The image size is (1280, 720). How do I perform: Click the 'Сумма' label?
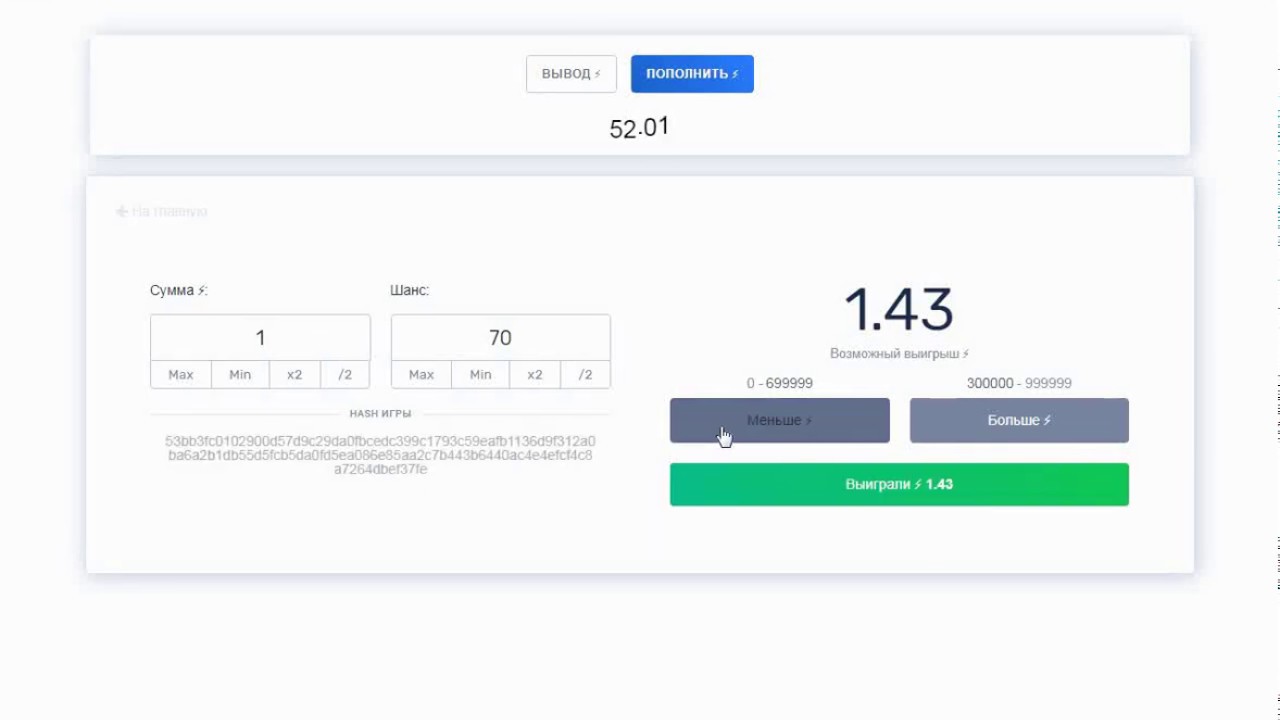179,290
